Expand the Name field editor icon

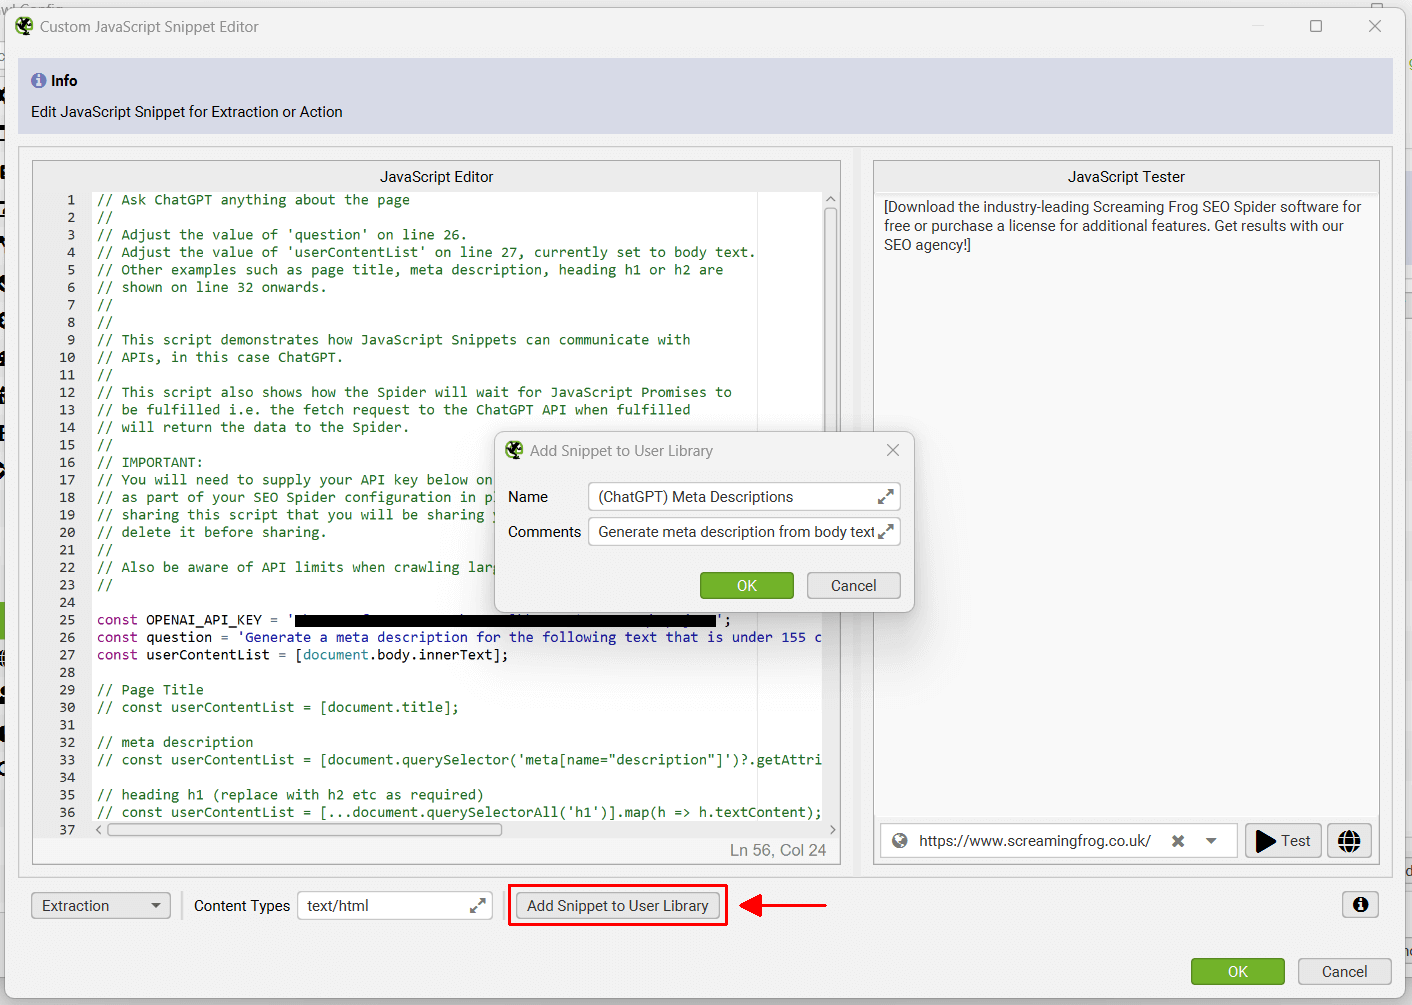tap(886, 497)
